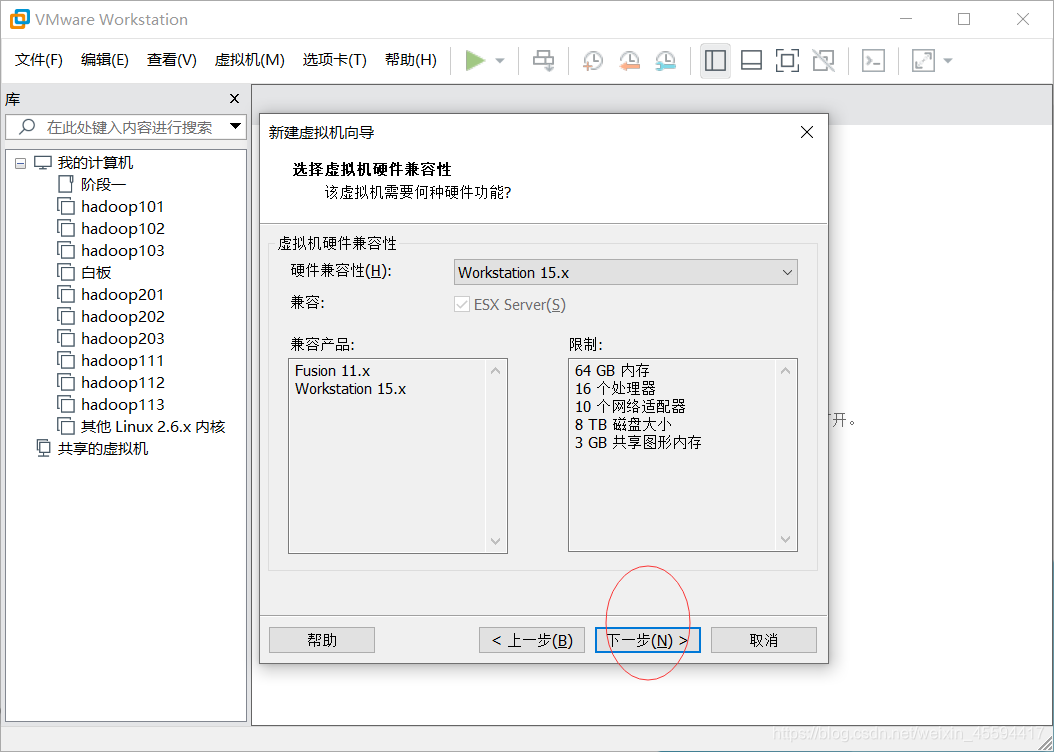Select 3 GB 共享图形内存 in 限制 list
The height and width of the screenshot is (752, 1054).
[638, 443]
